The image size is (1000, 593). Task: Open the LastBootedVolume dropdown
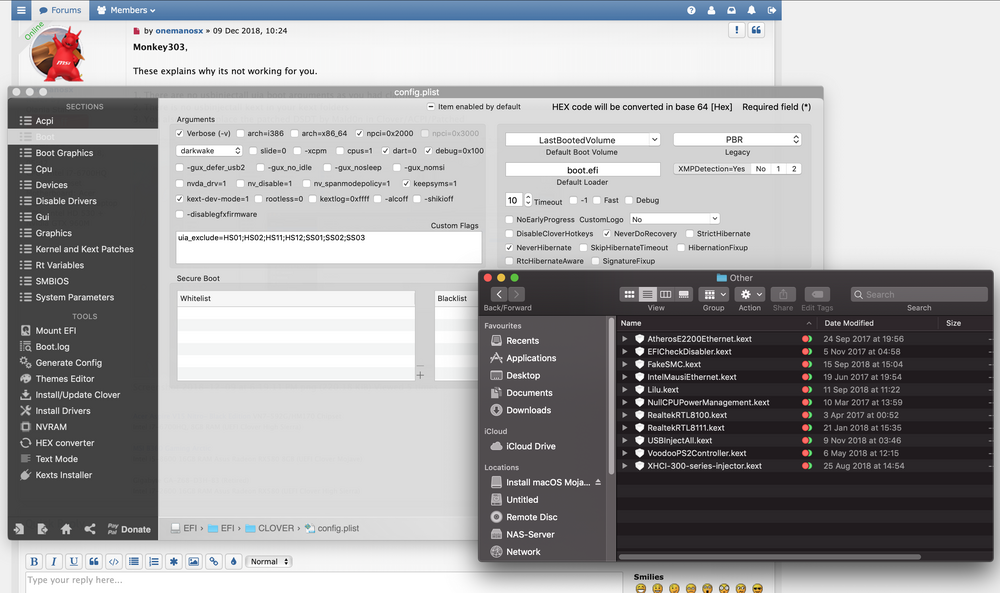[582, 140]
